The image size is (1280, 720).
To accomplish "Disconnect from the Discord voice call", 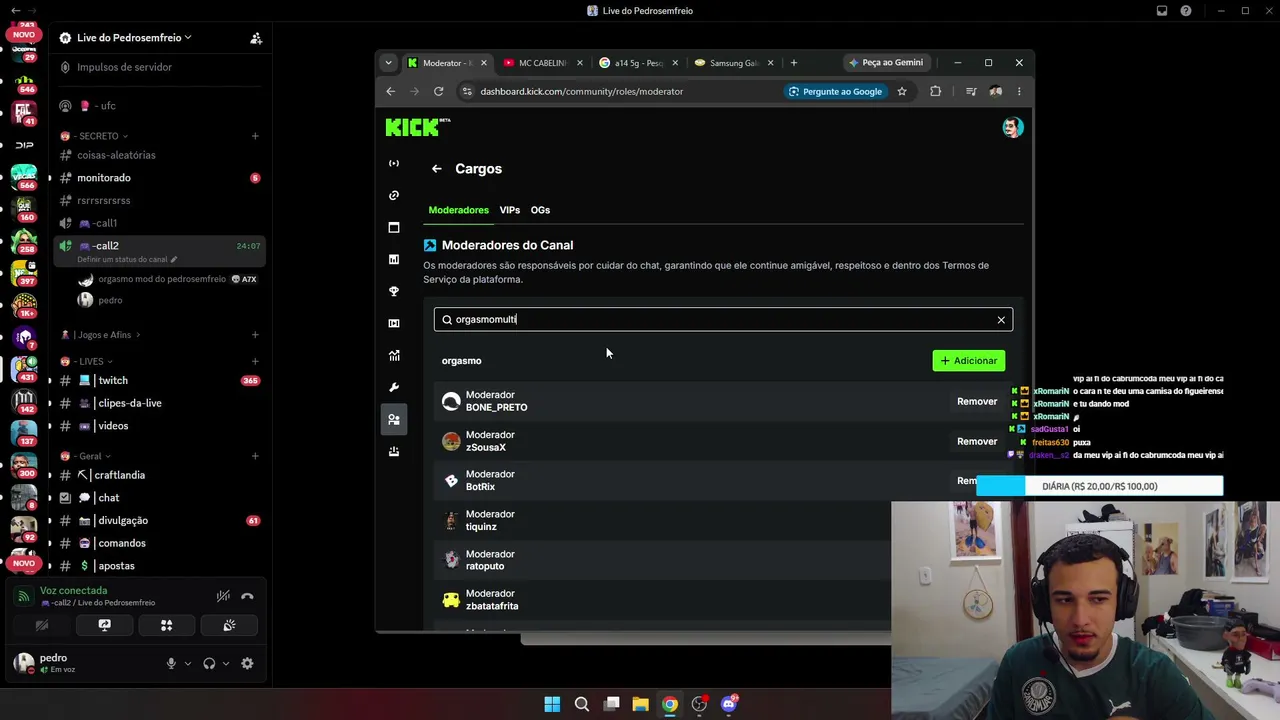I will [247, 596].
